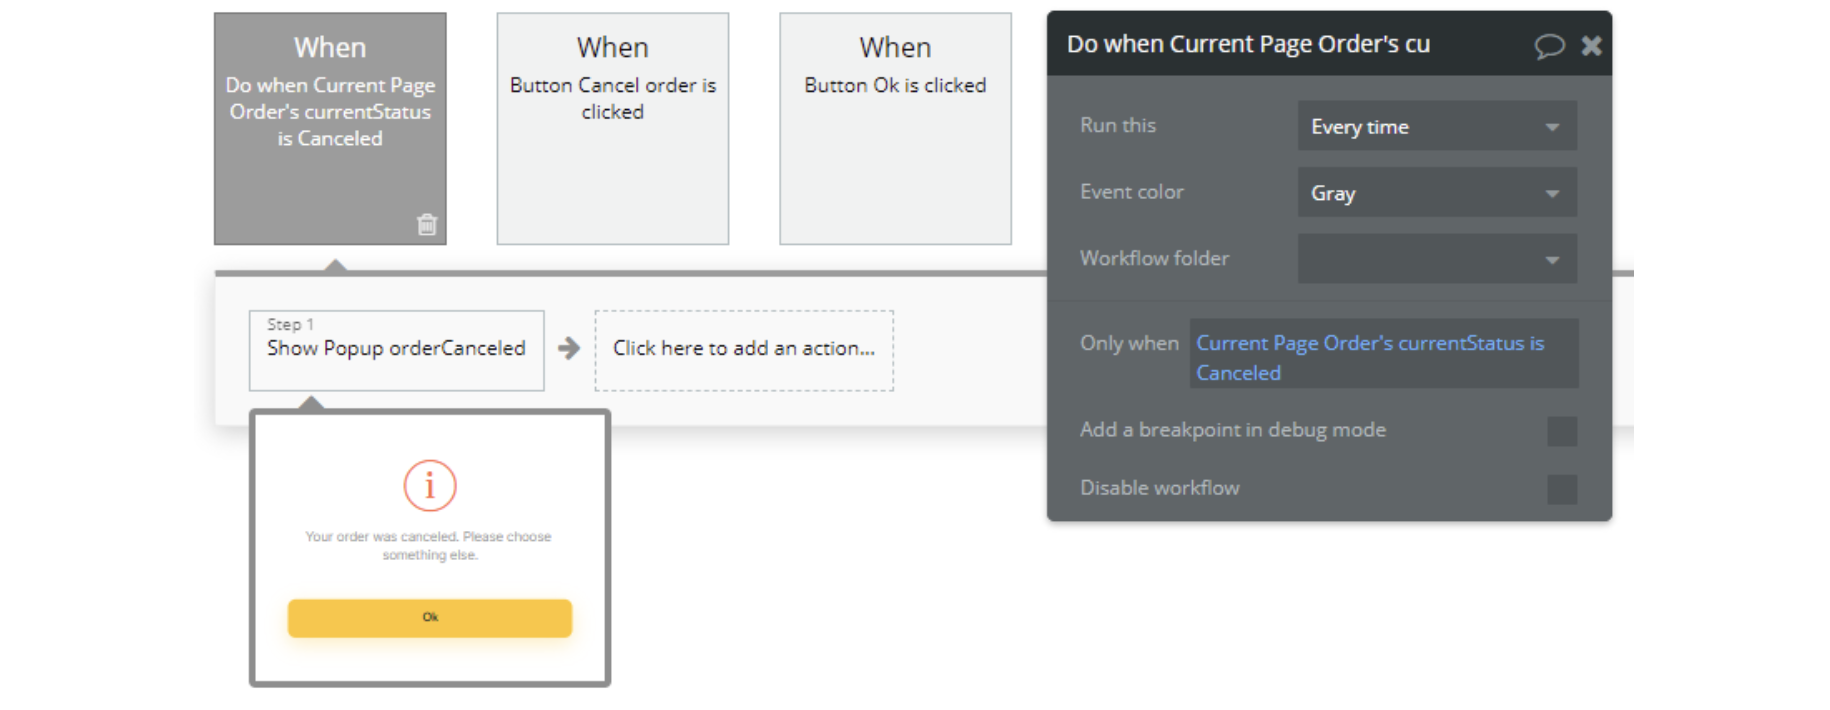This screenshot has height=710, width=1830.
Task: Click here to add an action
Action: [743, 349]
